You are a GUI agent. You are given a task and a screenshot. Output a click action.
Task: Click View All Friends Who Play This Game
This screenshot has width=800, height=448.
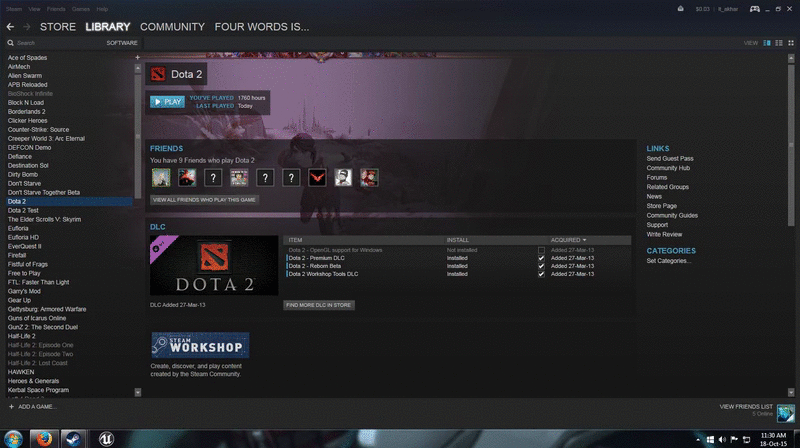tap(204, 200)
